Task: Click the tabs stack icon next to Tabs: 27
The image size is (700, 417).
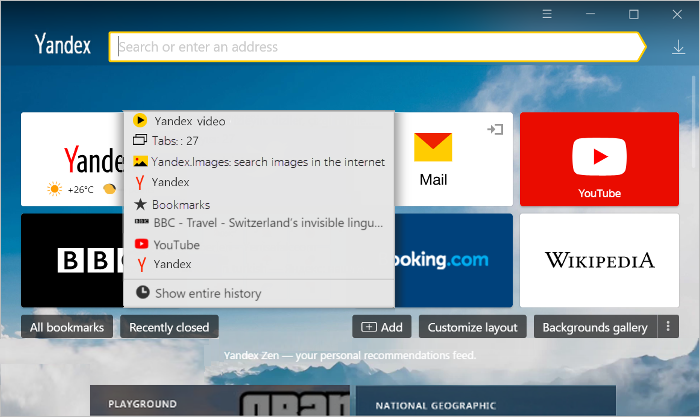Action: (x=140, y=140)
